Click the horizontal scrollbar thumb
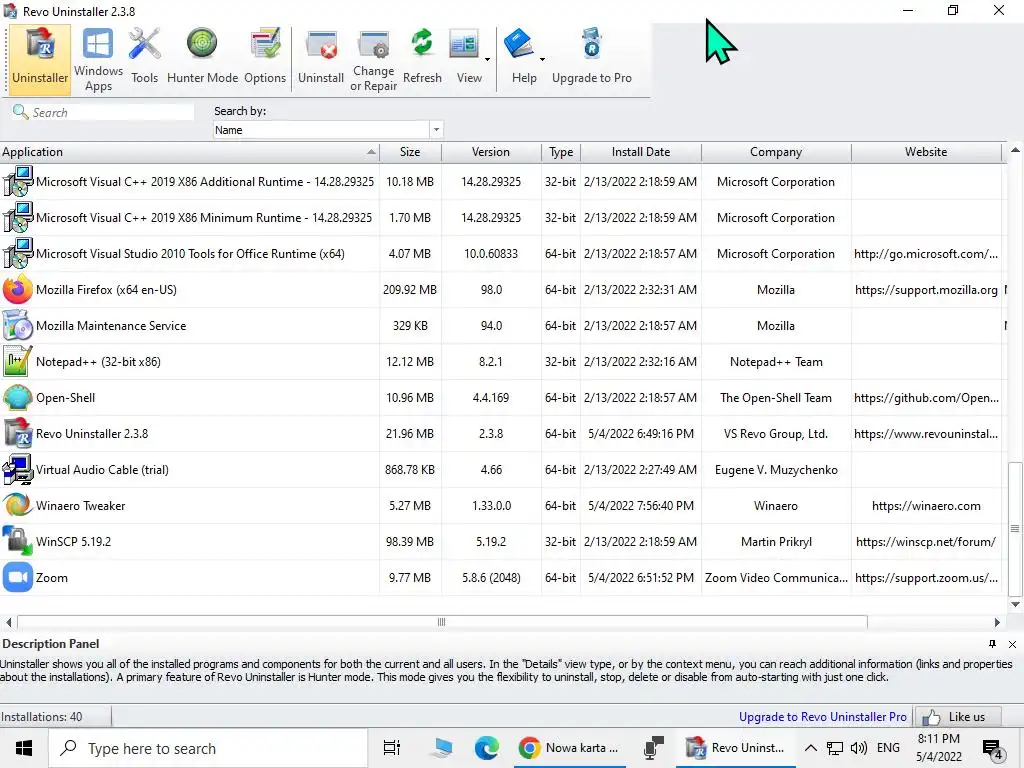 (442, 622)
